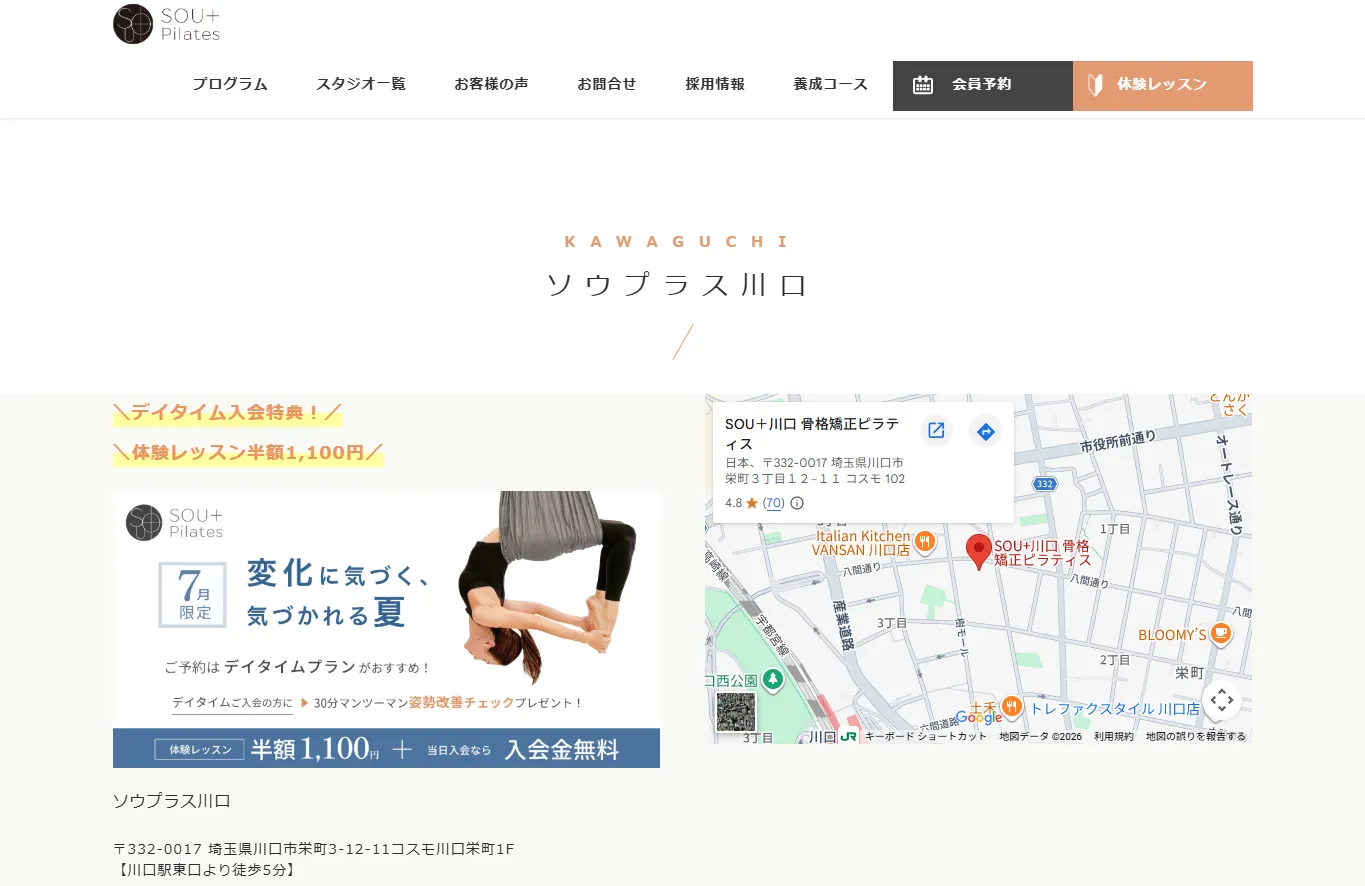1365x886 pixels.
Task: Click the JR 川口 station marker
Action: (848, 736)
